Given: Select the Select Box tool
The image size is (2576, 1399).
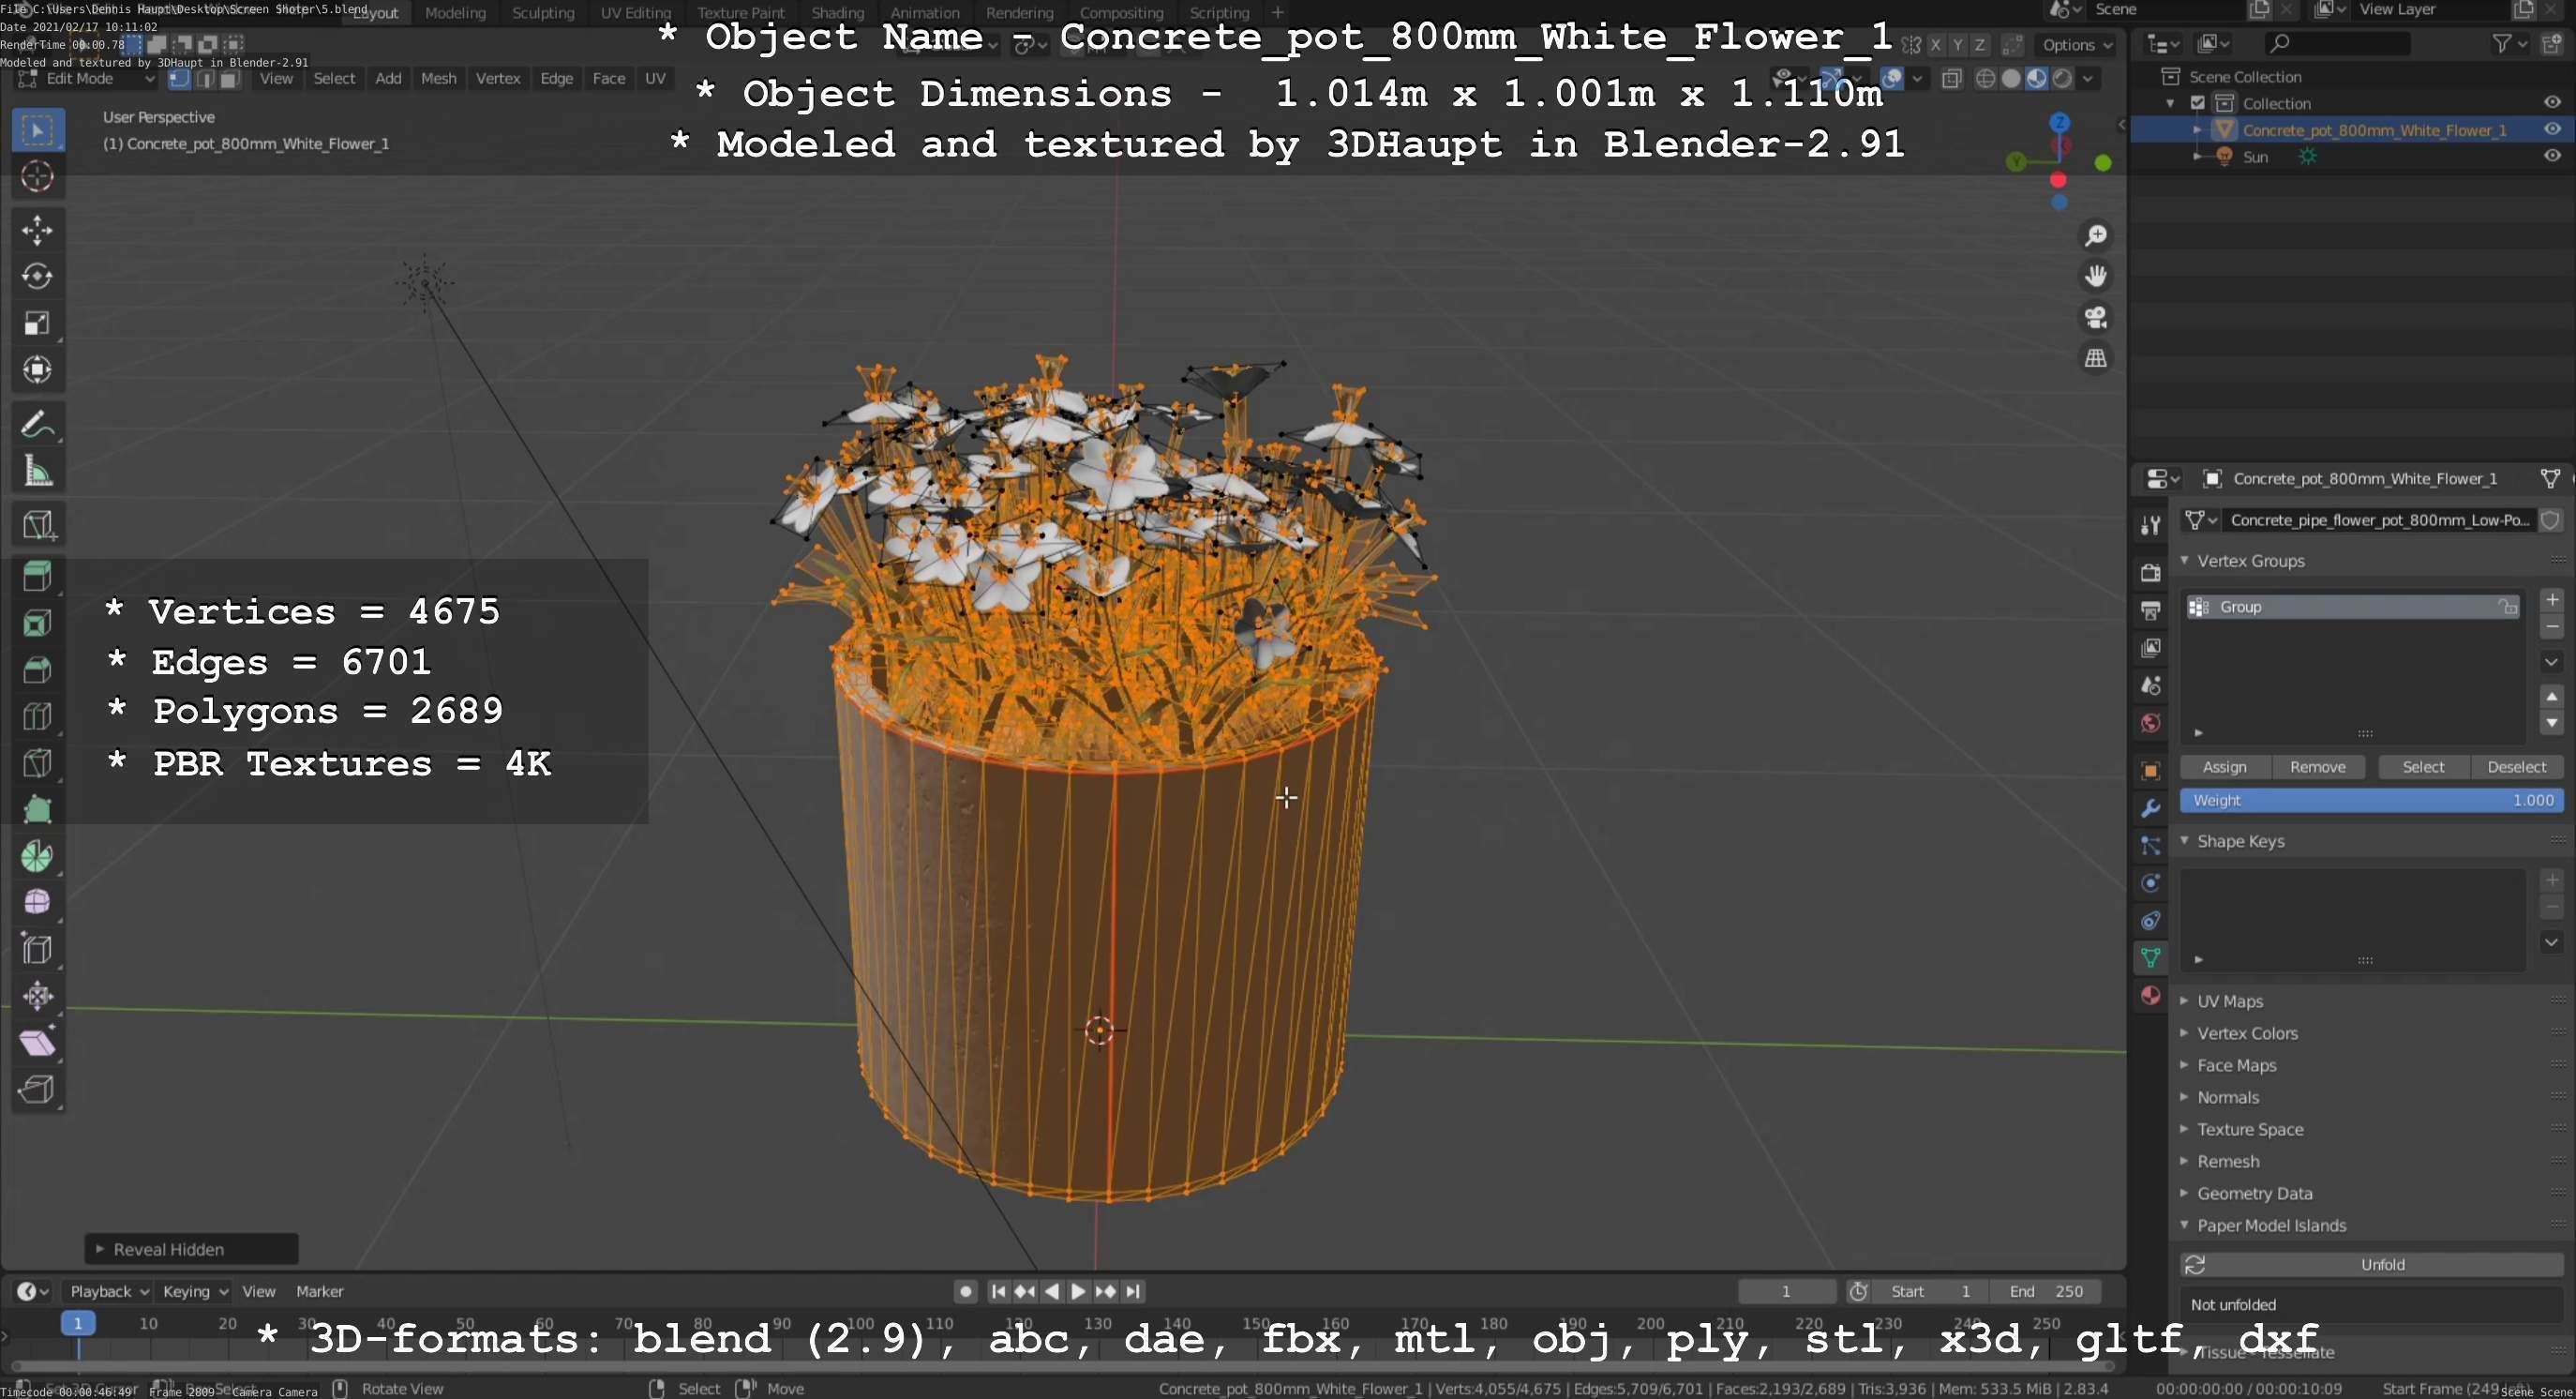Looking at the screenshot, I should tap(38, 130).
